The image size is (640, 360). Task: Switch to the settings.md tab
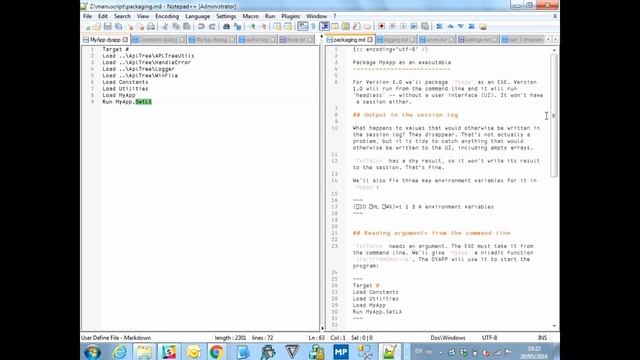tap(478, 40)
